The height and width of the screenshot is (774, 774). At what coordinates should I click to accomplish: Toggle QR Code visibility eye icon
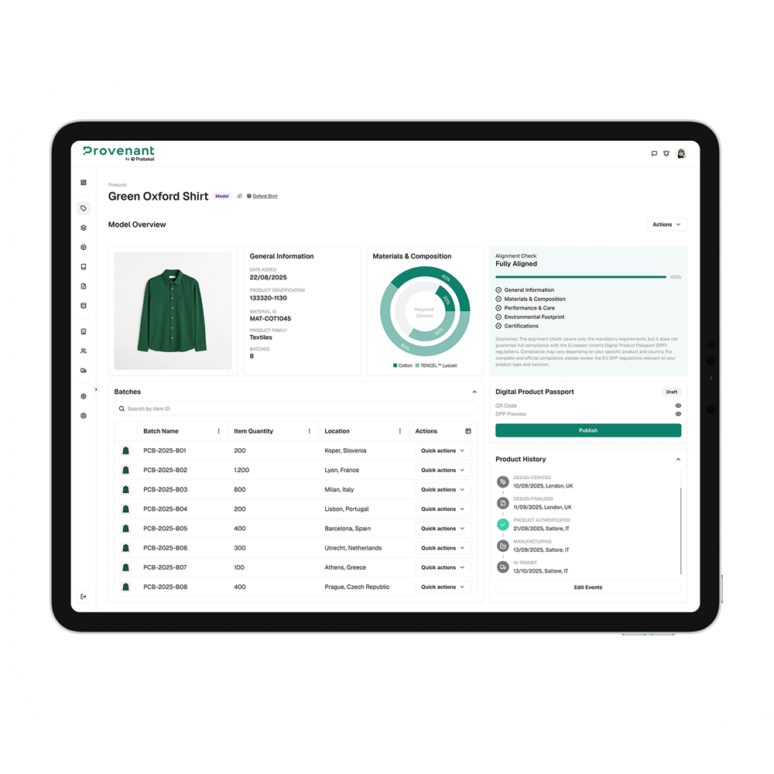pos(678,406)
